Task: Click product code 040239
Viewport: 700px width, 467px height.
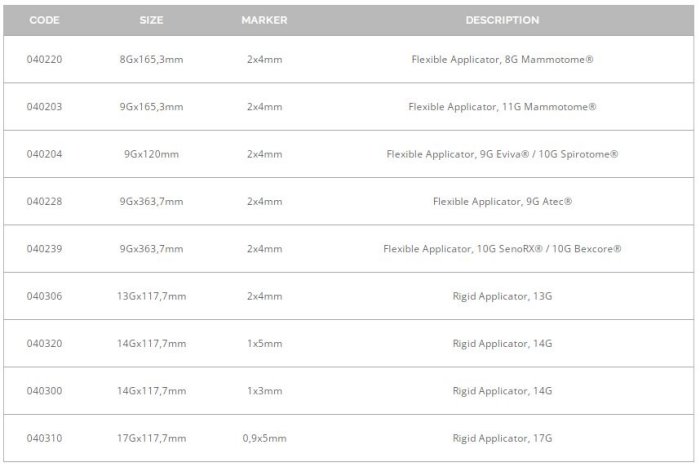Action: click(44, 249)
